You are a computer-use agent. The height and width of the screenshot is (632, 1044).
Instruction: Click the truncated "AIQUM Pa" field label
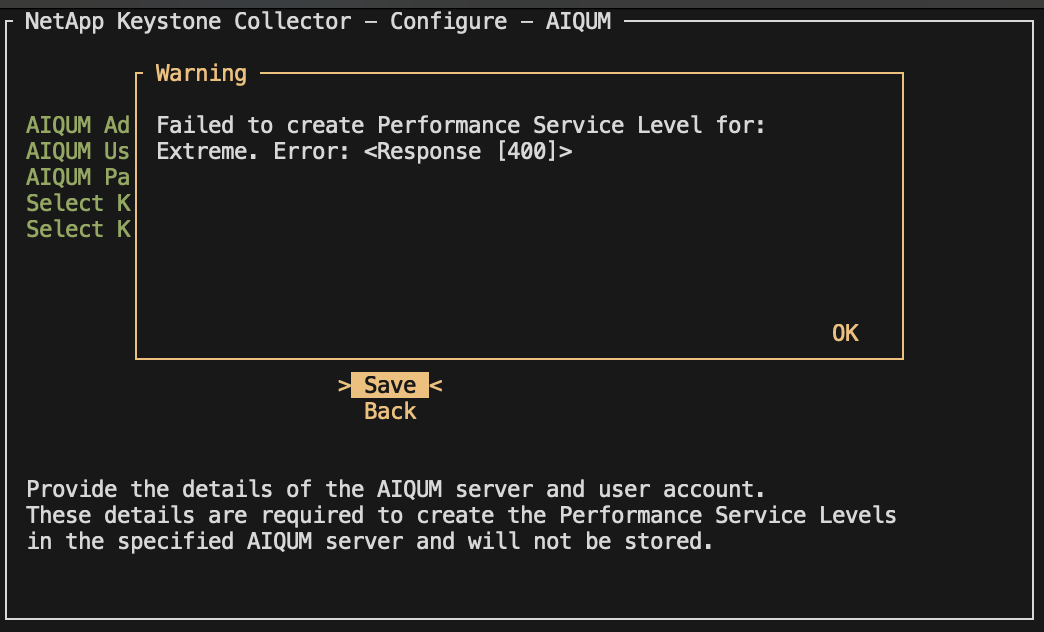tap(78, 177)
